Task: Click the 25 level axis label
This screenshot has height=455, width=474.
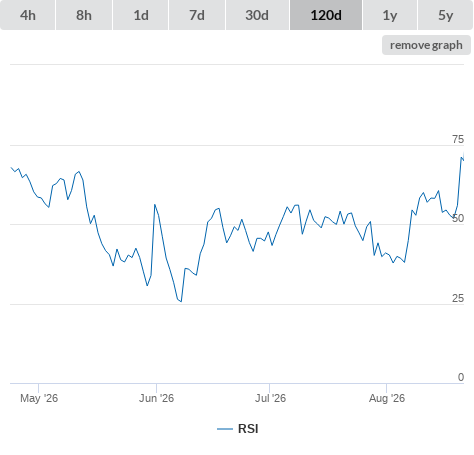Action: tap(458, 298)
